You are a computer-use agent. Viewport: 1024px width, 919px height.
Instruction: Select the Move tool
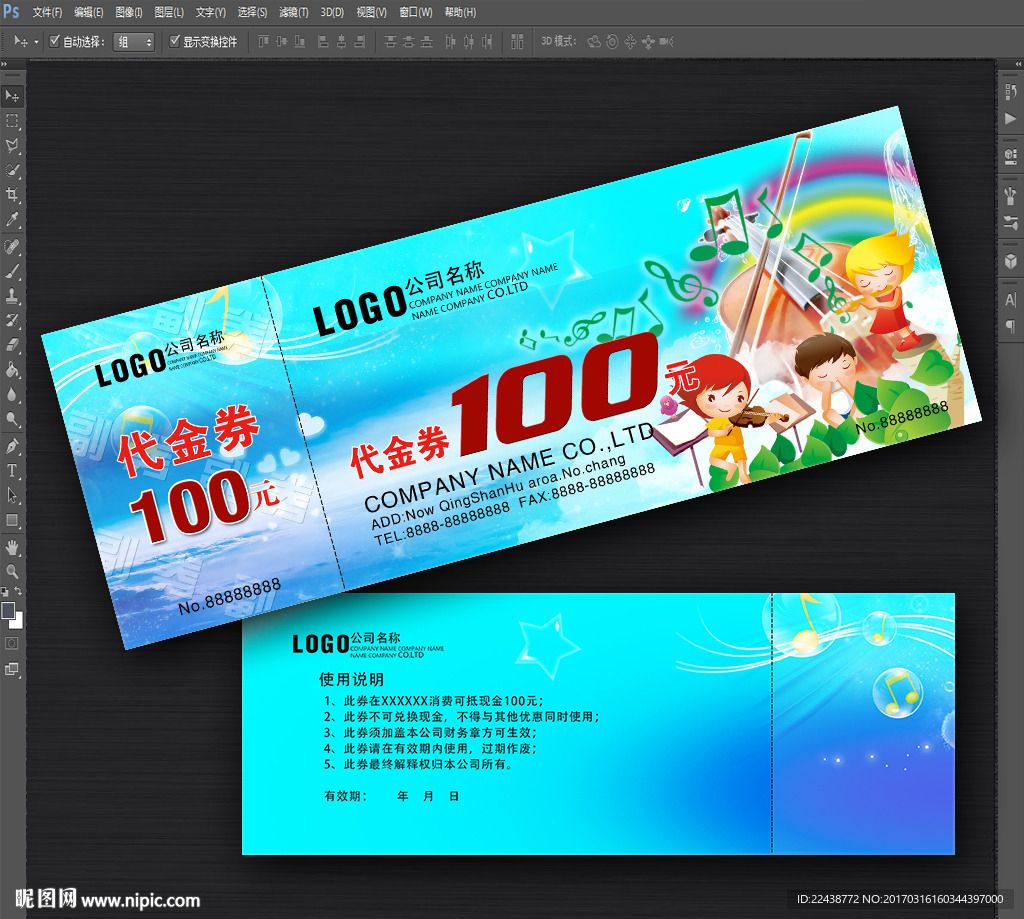[x=12, y=96]
